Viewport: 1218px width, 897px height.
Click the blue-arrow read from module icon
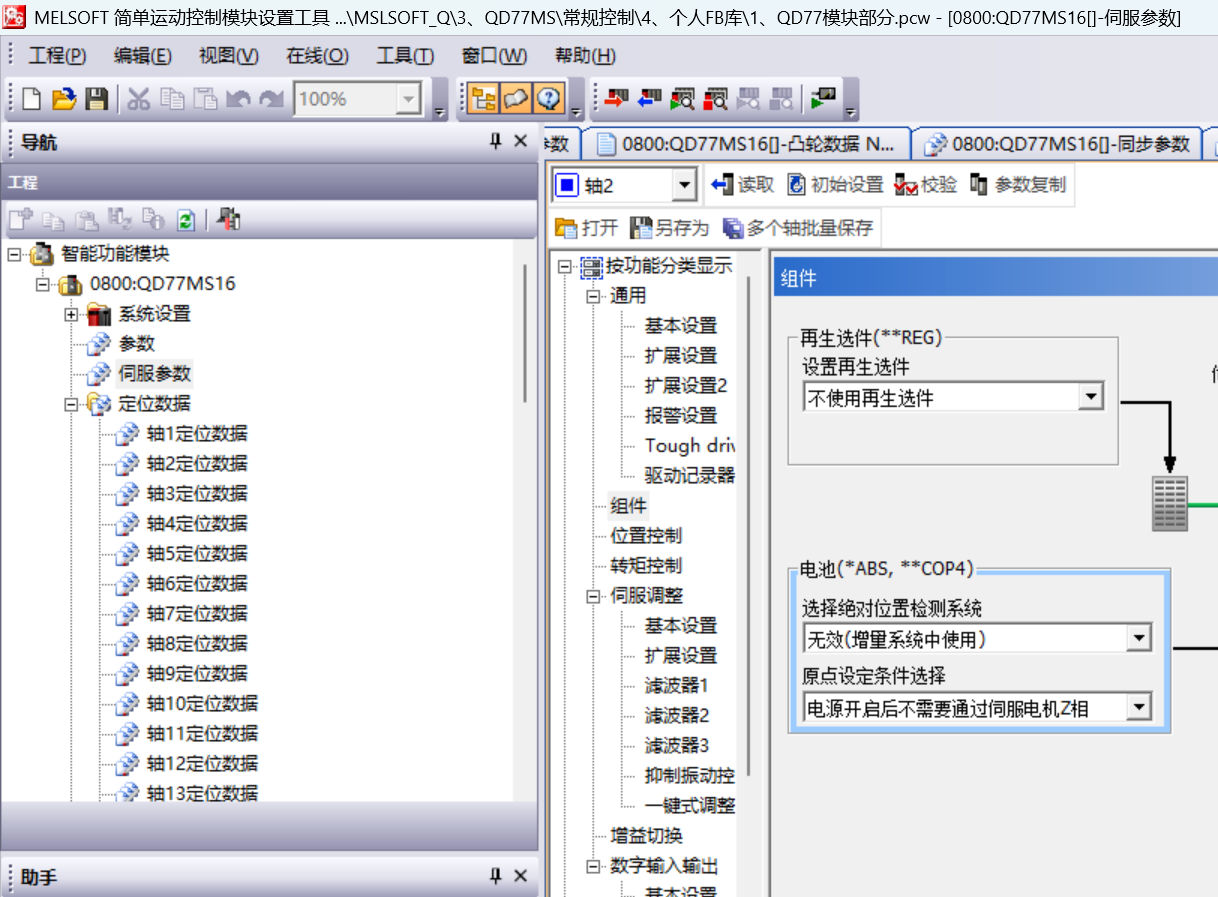(650, 99)
